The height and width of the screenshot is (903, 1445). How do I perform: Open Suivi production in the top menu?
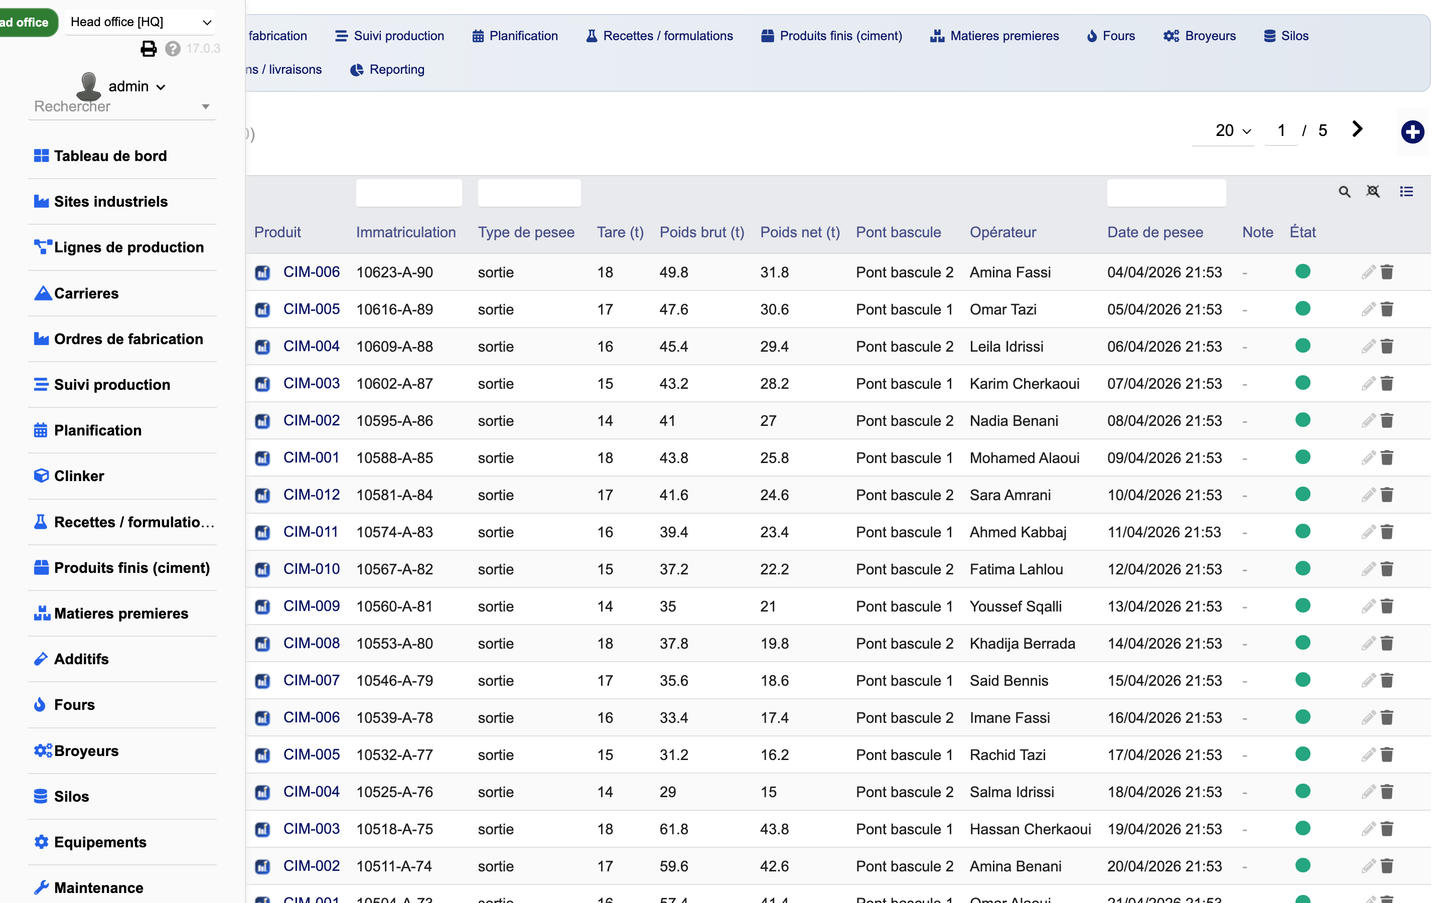pyautogui.click(x=389, y=36)
